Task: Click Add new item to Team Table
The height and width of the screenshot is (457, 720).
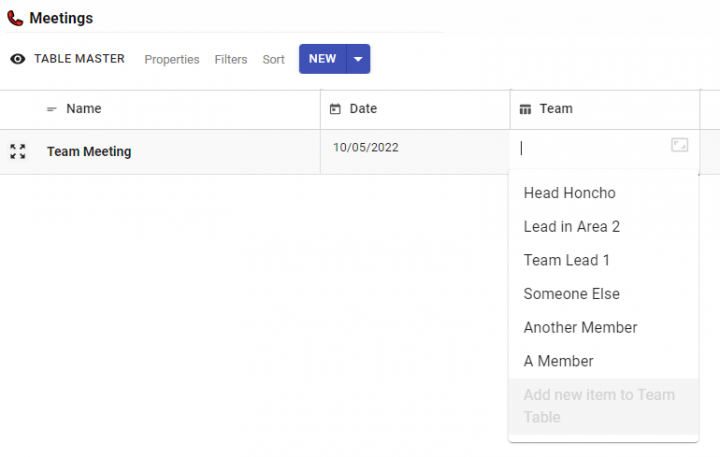Action: [x=600, y=406]
